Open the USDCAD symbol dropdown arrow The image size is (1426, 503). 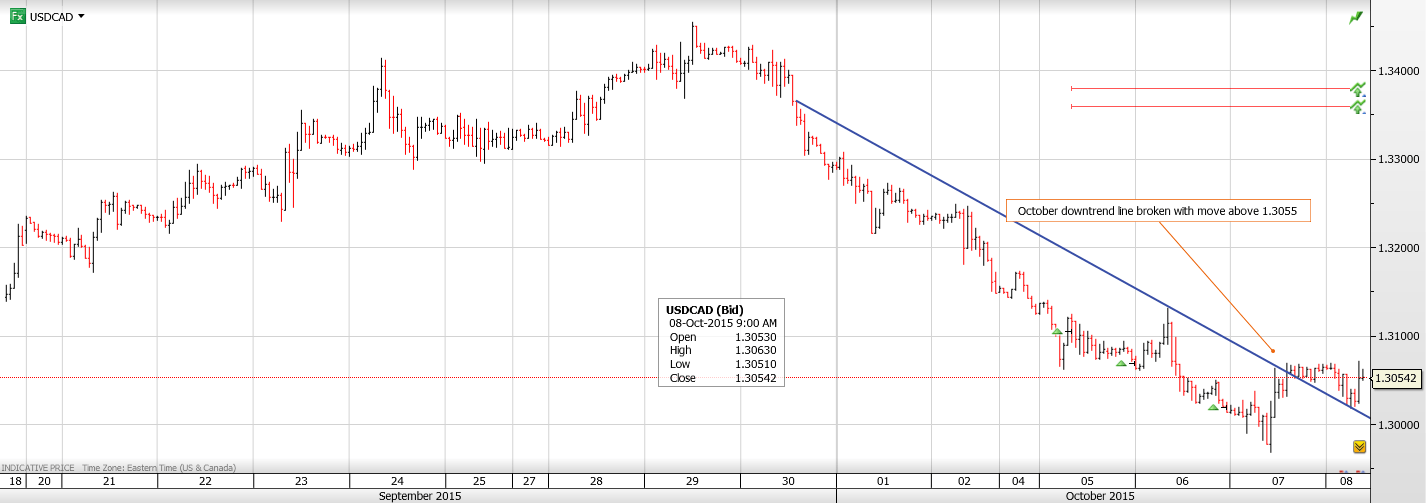[81, 17]
